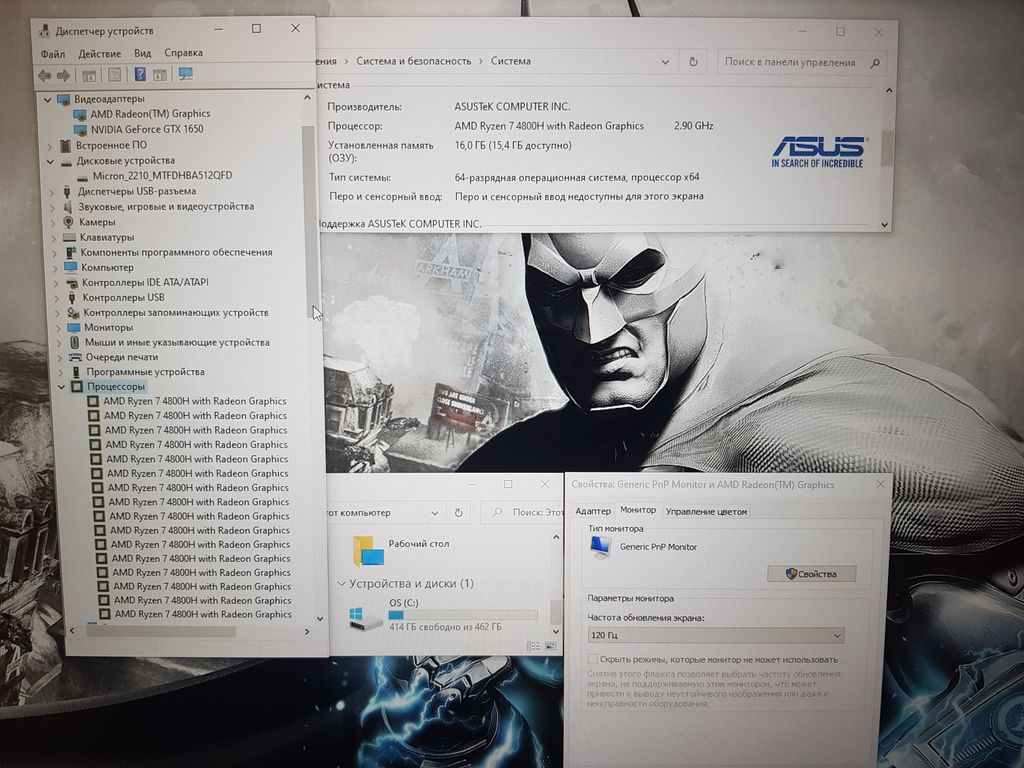1024x768 pixels.
Task: Click the Device Manager horizontal scrollbar thumb
Action: point(161,632)
